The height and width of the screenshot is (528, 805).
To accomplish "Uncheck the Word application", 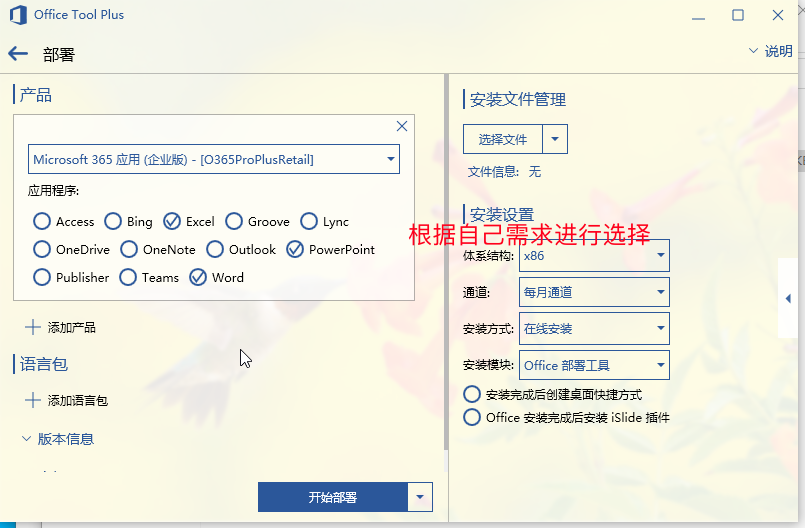I will pos(198,277).
